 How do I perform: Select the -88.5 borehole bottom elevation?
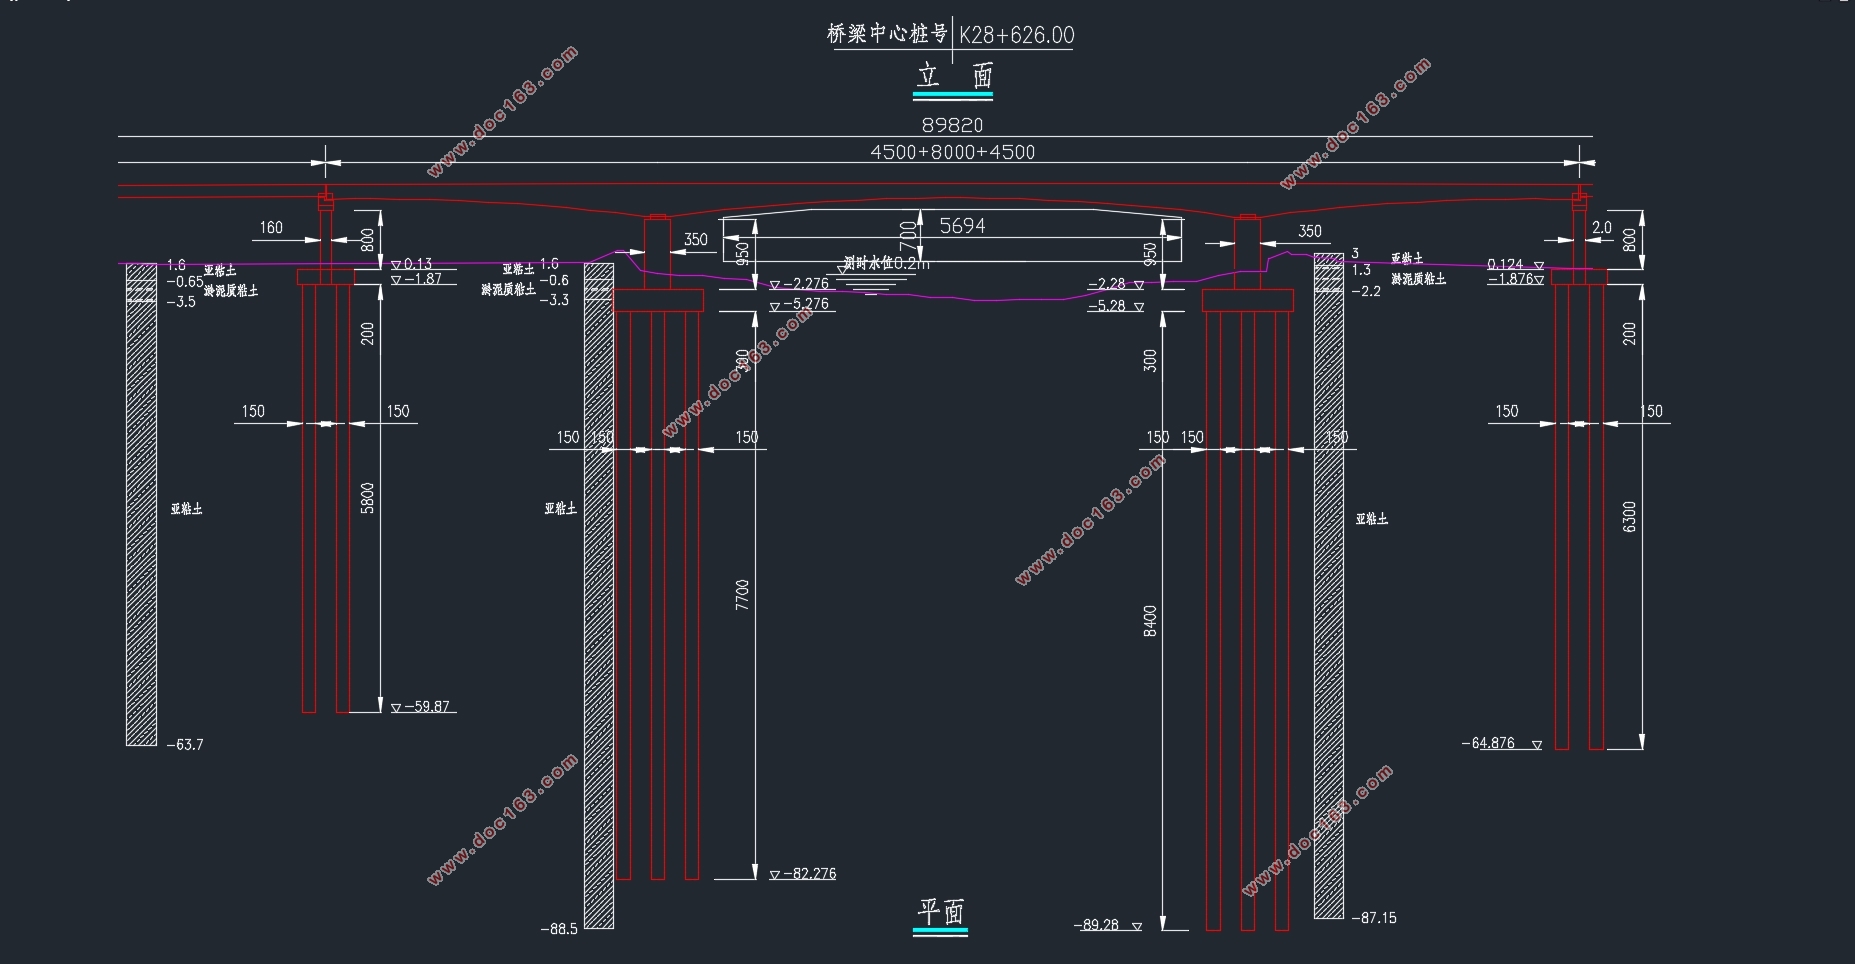(559, 929)
